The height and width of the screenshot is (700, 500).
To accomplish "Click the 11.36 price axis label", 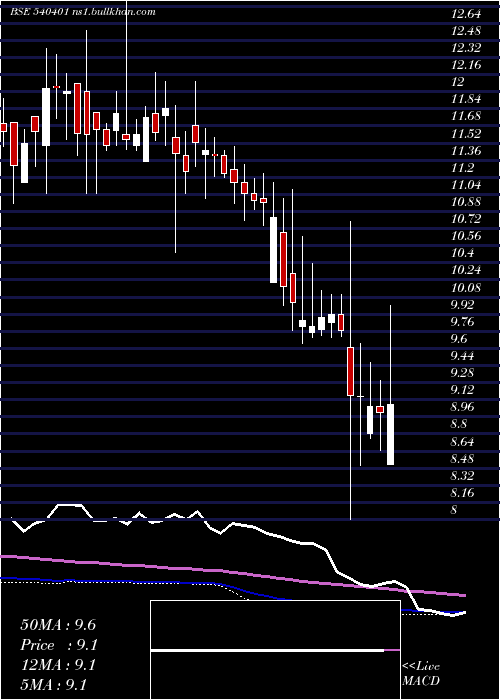I will click(x=466, y=150).
